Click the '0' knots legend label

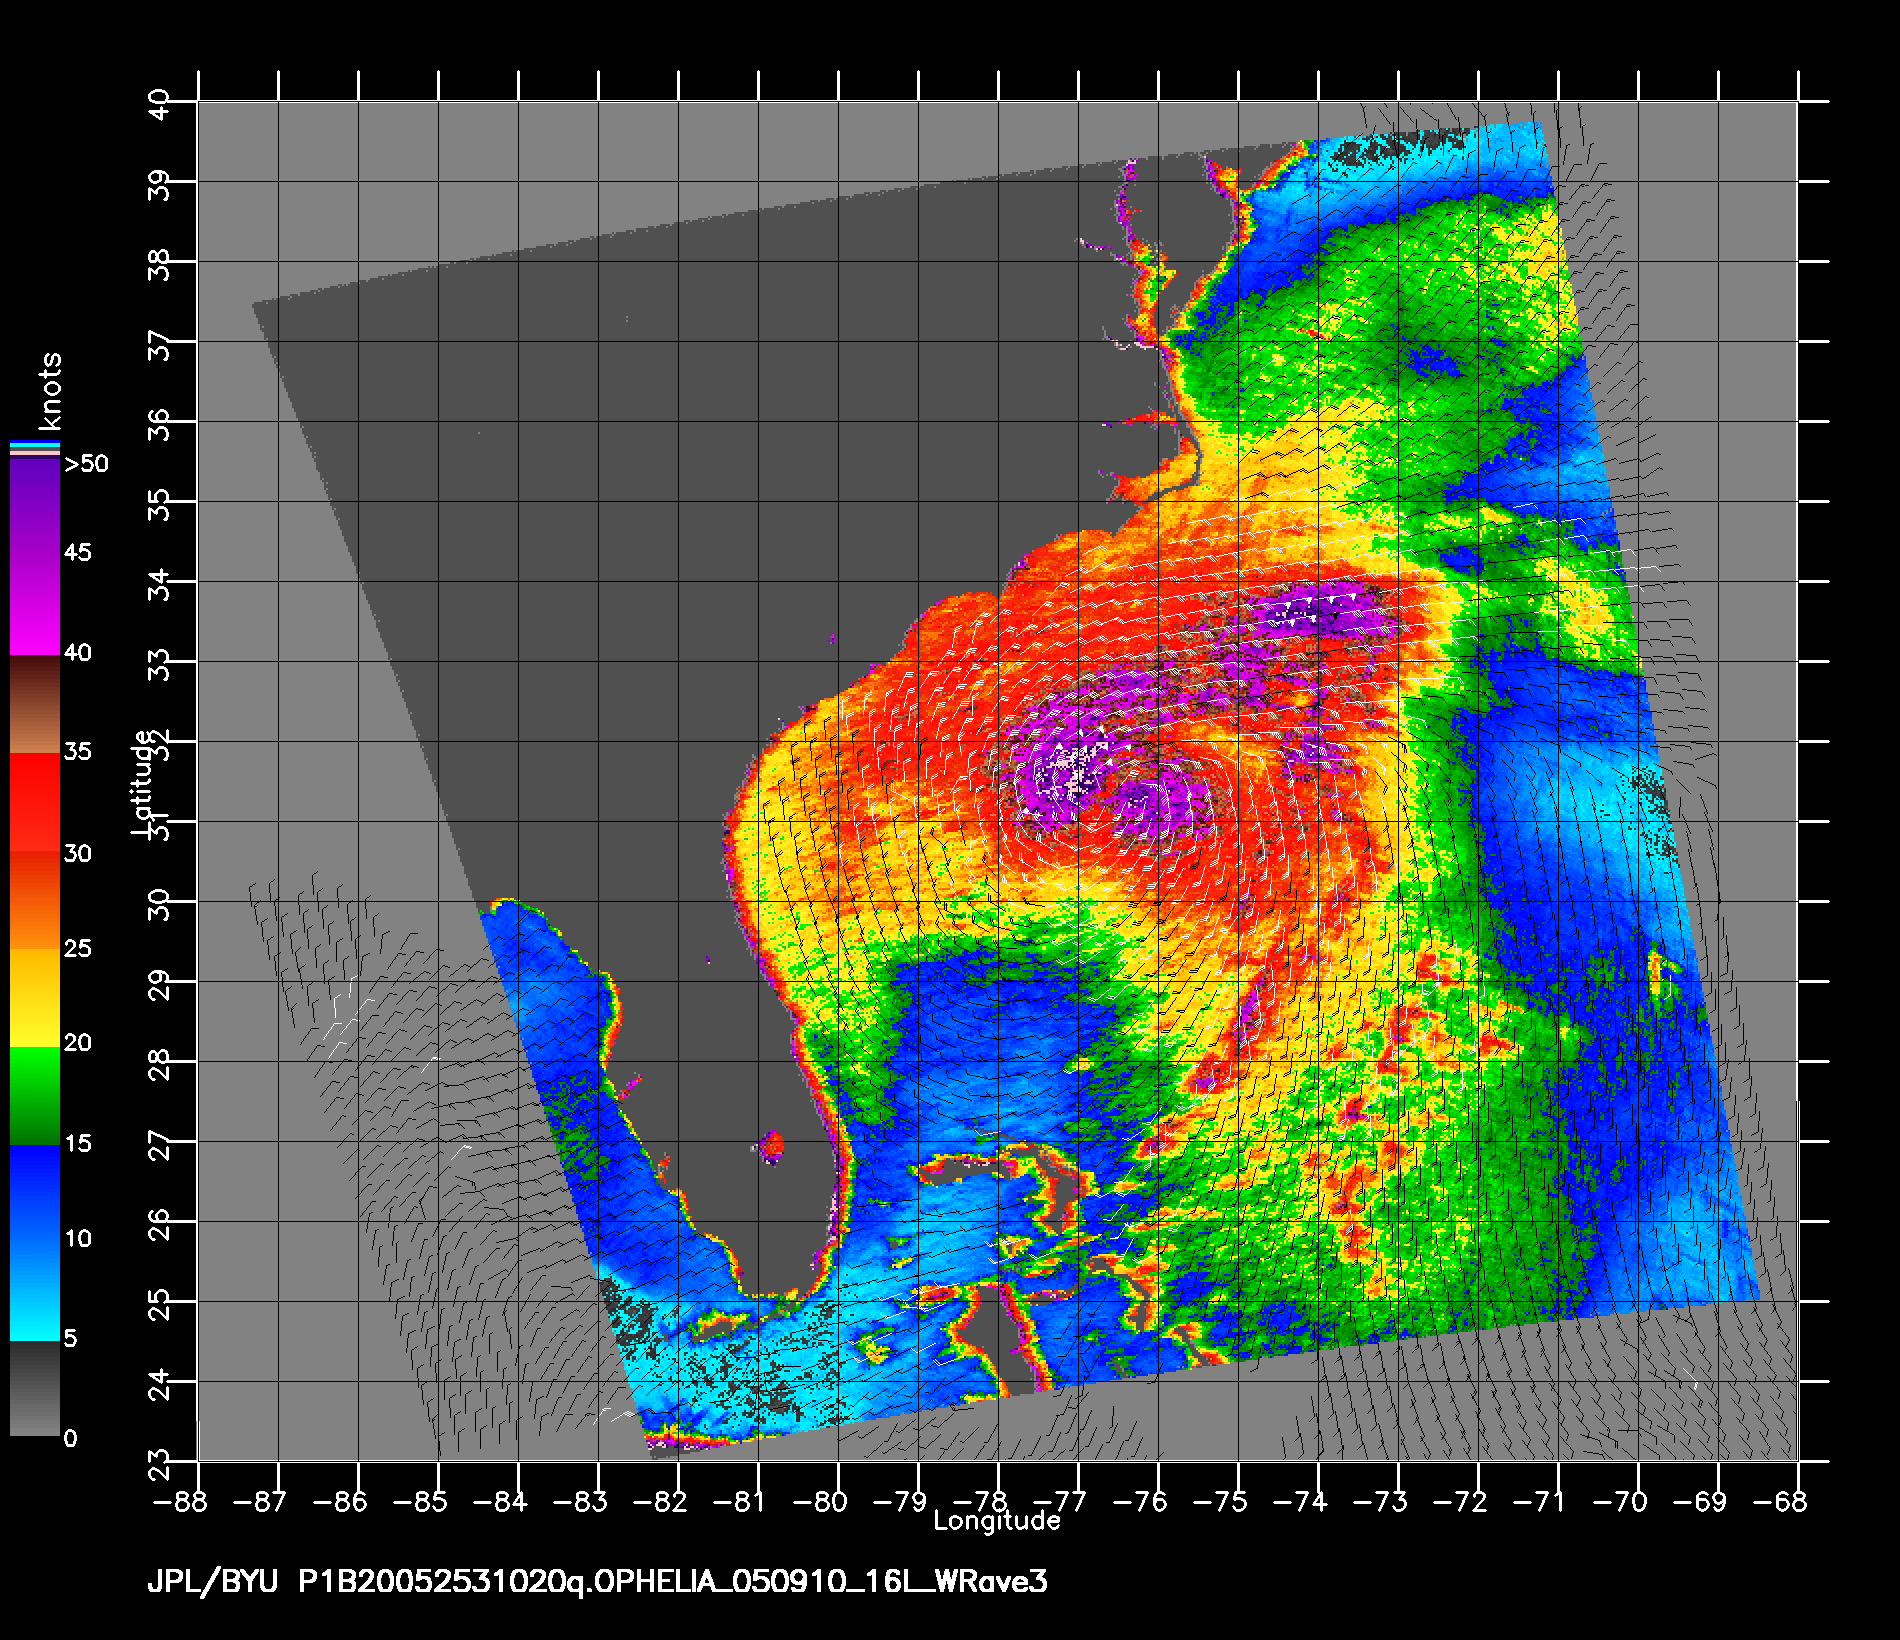(70, 1439)
